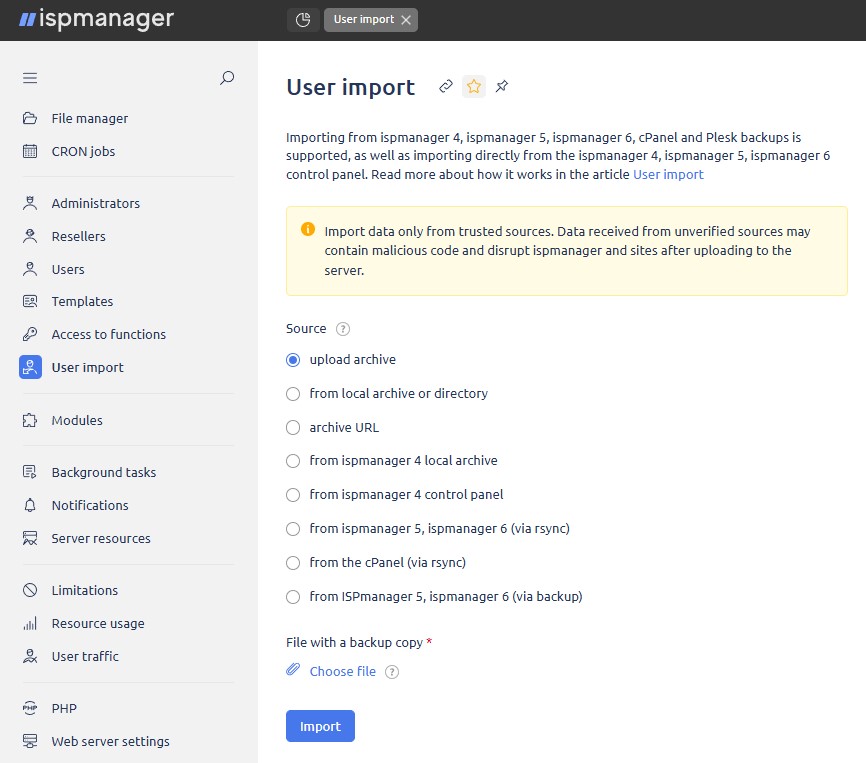This screenshot has height=763, width=866.
Task: Click the Templates icon
Action: point(30,301)
